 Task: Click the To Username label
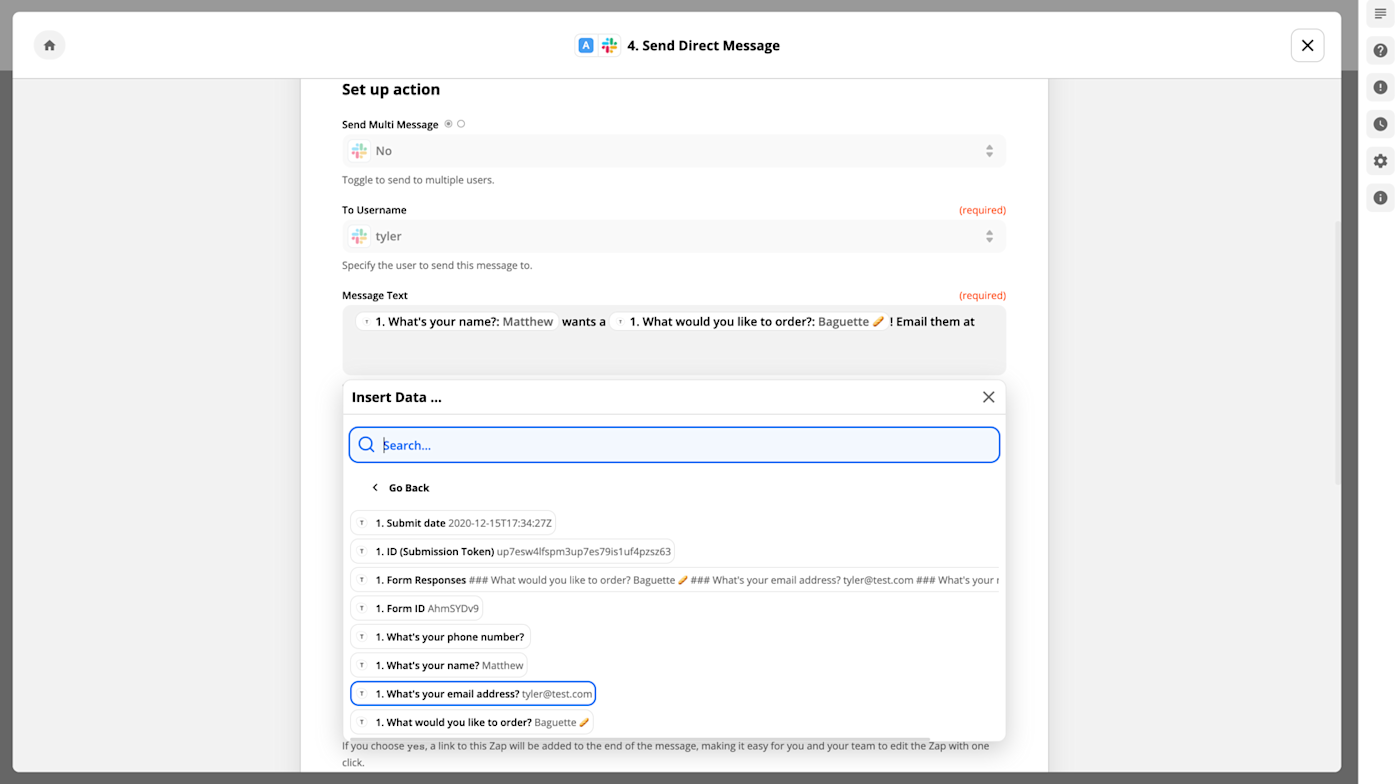pos(374,210)
